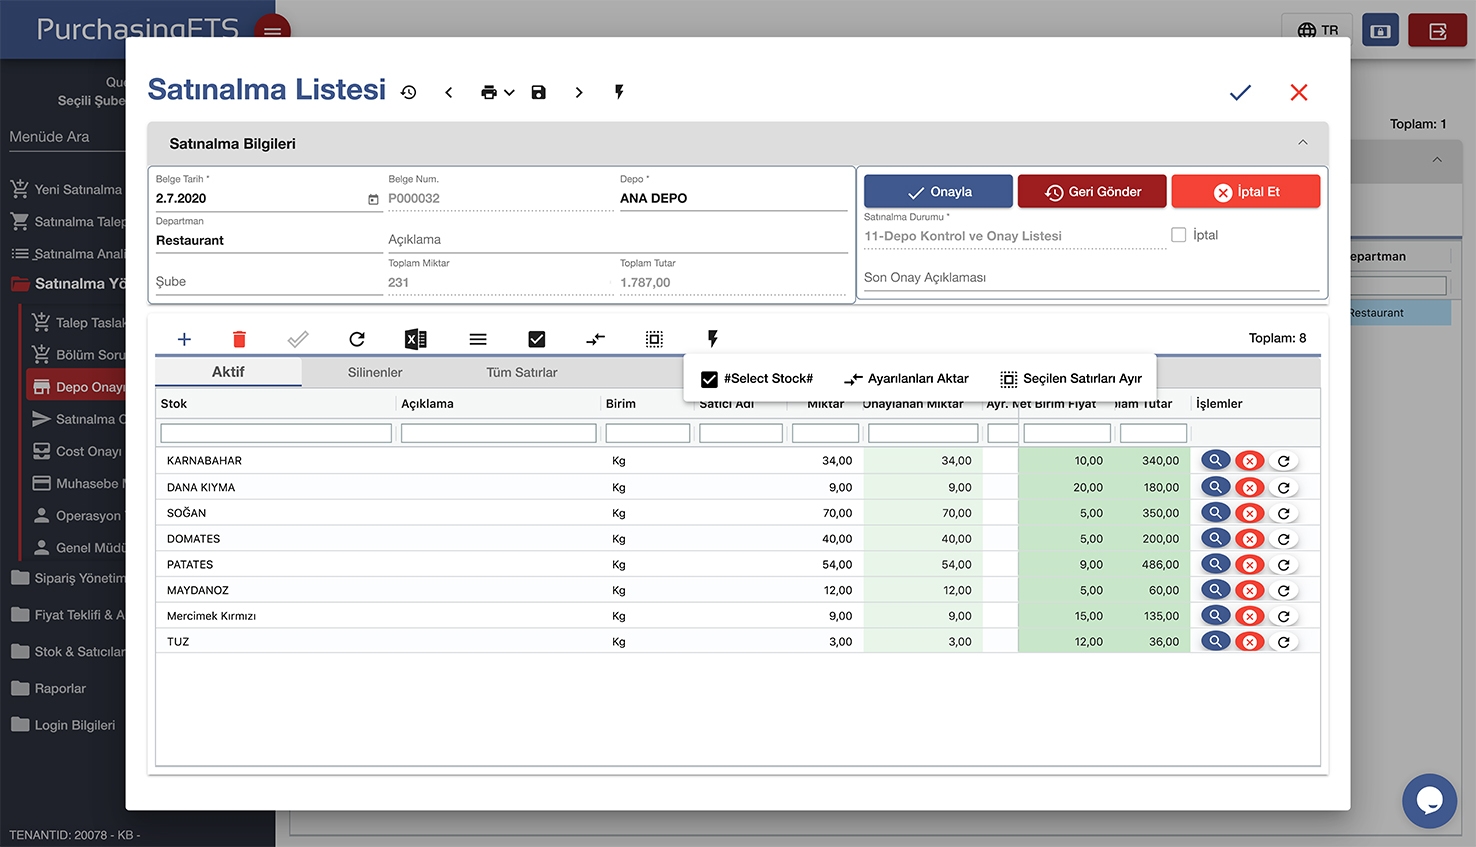Click the red logout icon in header
This screenshot has height=847, width=1476.
pyautogui.click(x=1437, y=30)
